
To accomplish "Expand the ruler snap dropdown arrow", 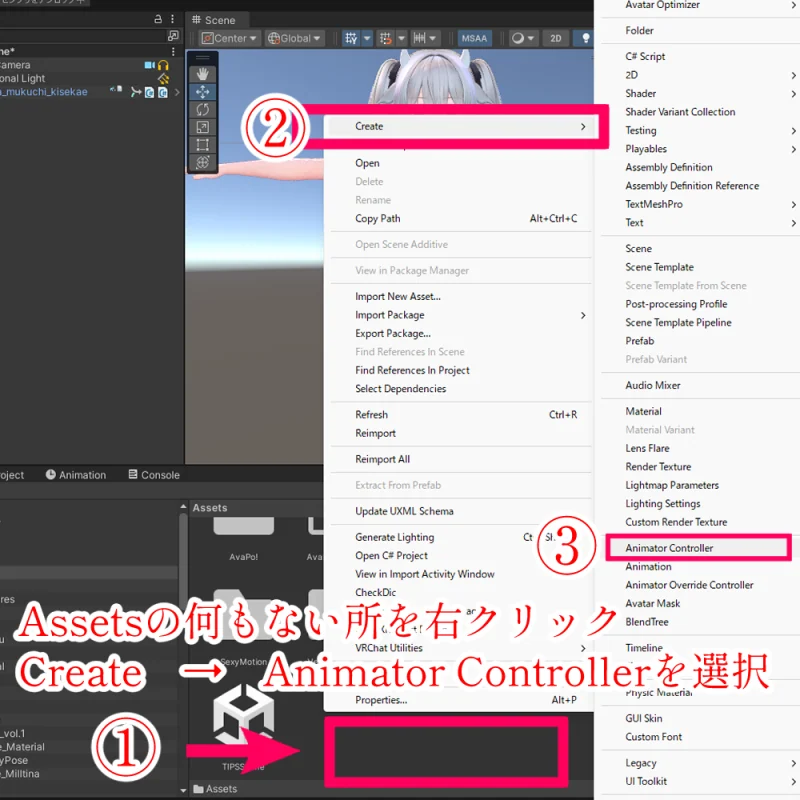I will (433, 38).
